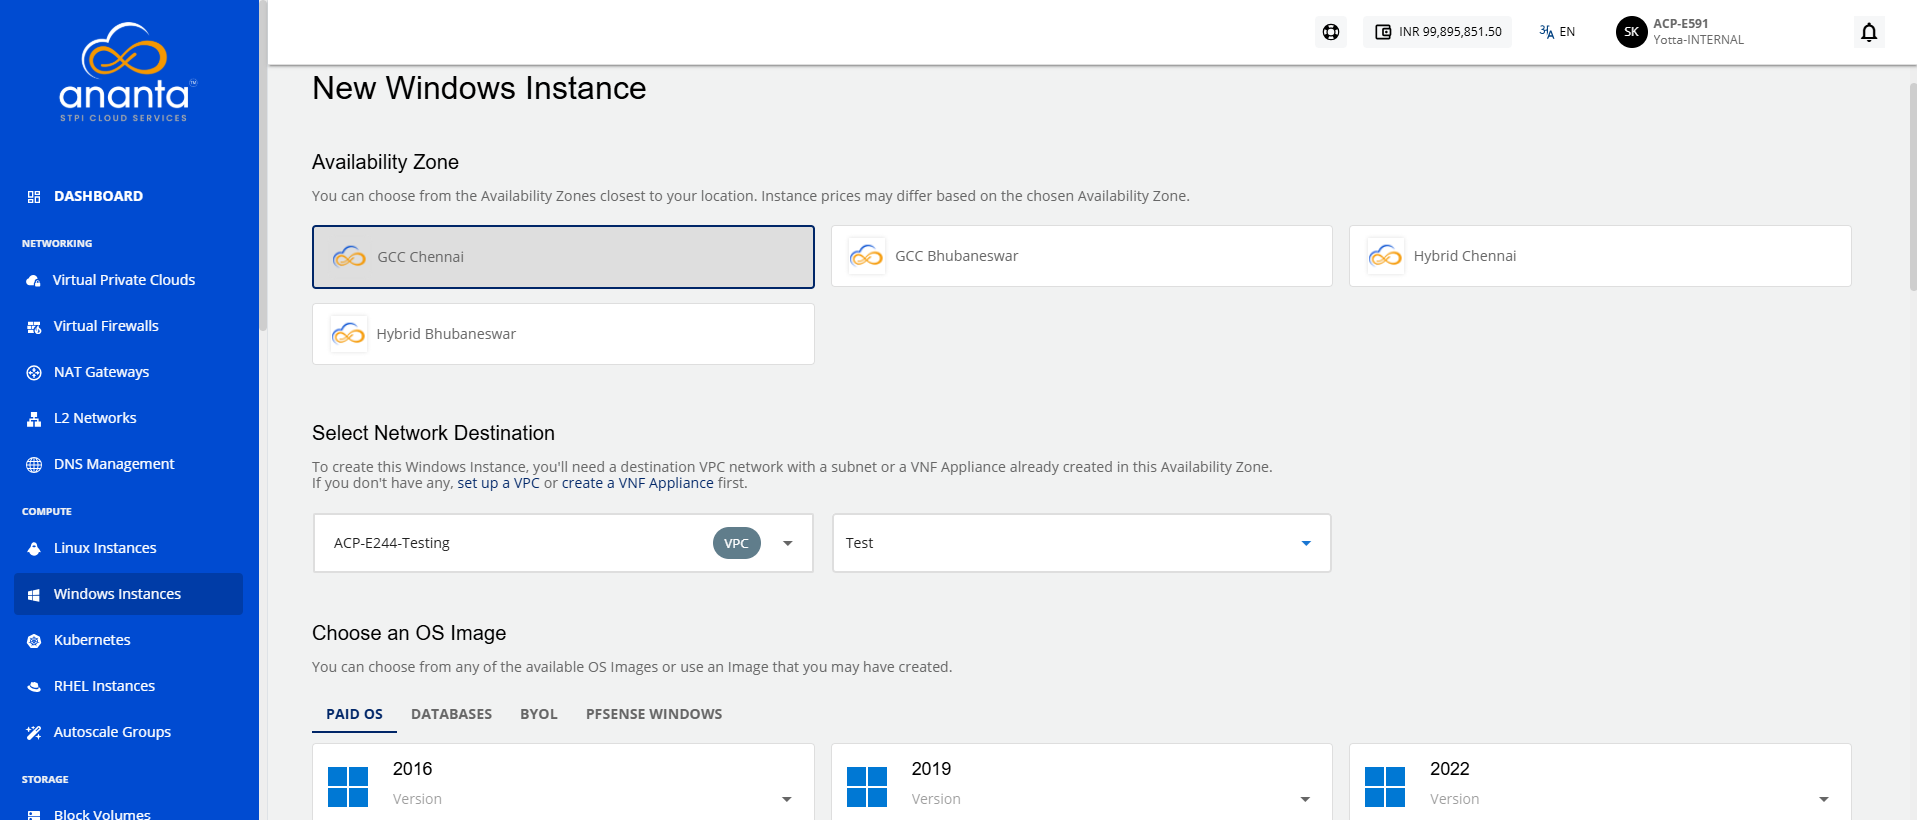Switch to the PFSENSE WINDOWS tab

click(654, 714)
